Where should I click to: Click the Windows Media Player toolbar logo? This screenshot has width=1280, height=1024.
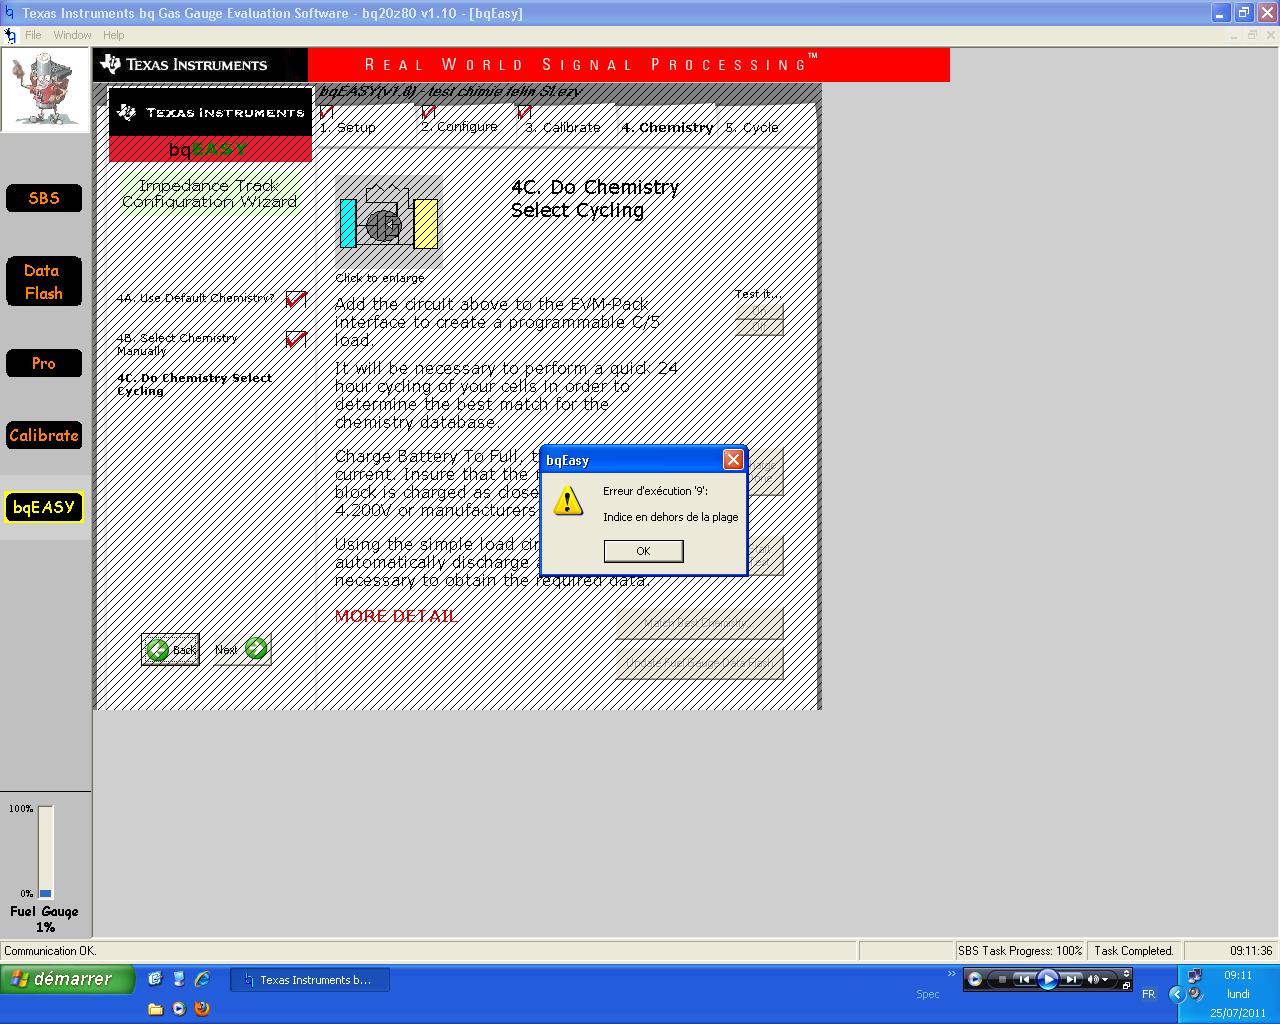pos(975,980)
